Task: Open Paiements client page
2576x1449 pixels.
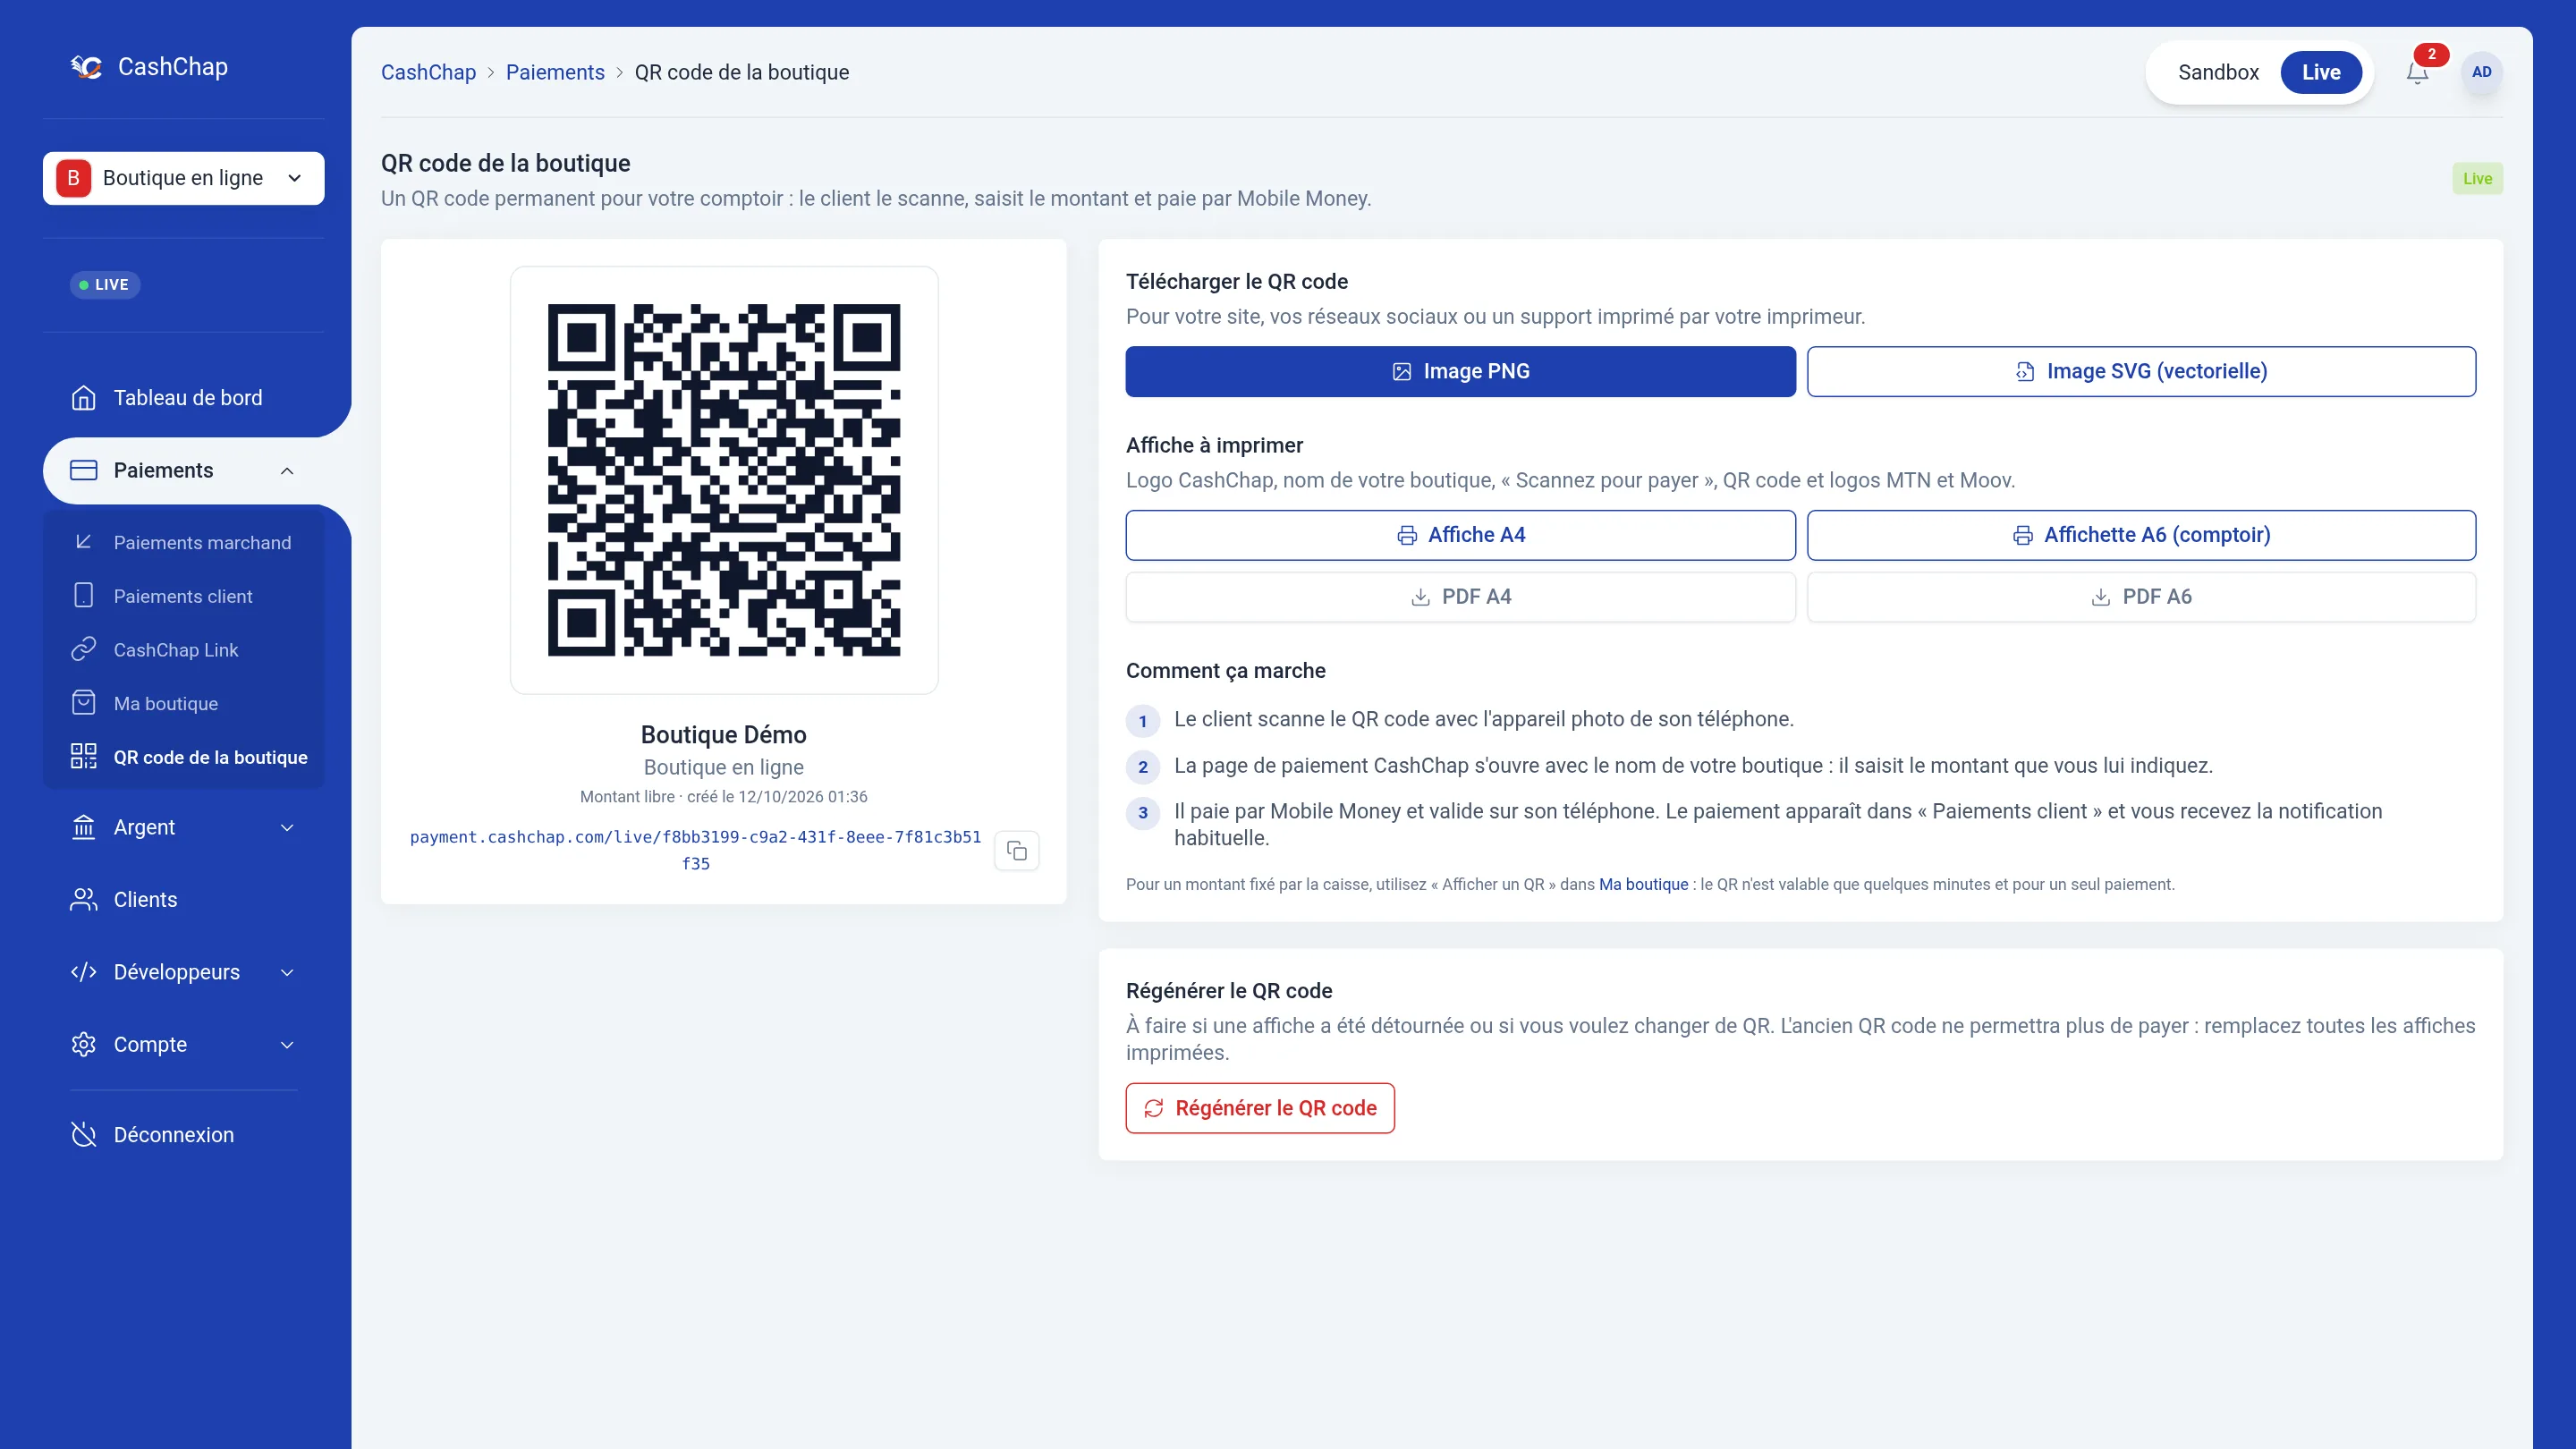Action: (184, 596)
